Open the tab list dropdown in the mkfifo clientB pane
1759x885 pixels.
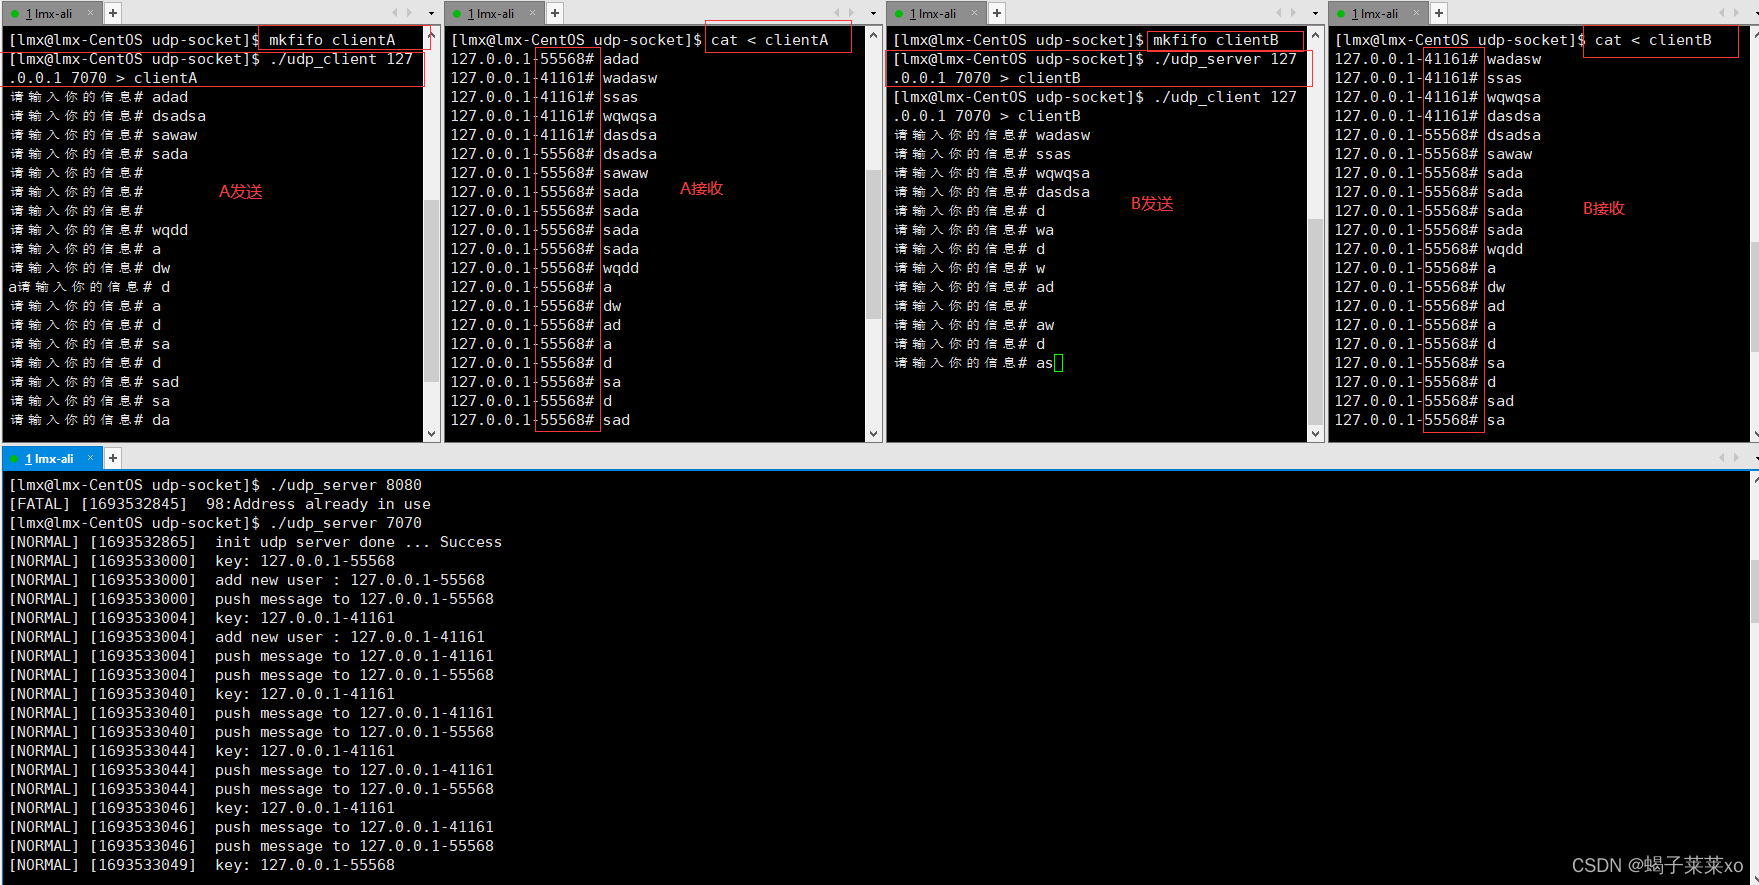click(1315, 13)
